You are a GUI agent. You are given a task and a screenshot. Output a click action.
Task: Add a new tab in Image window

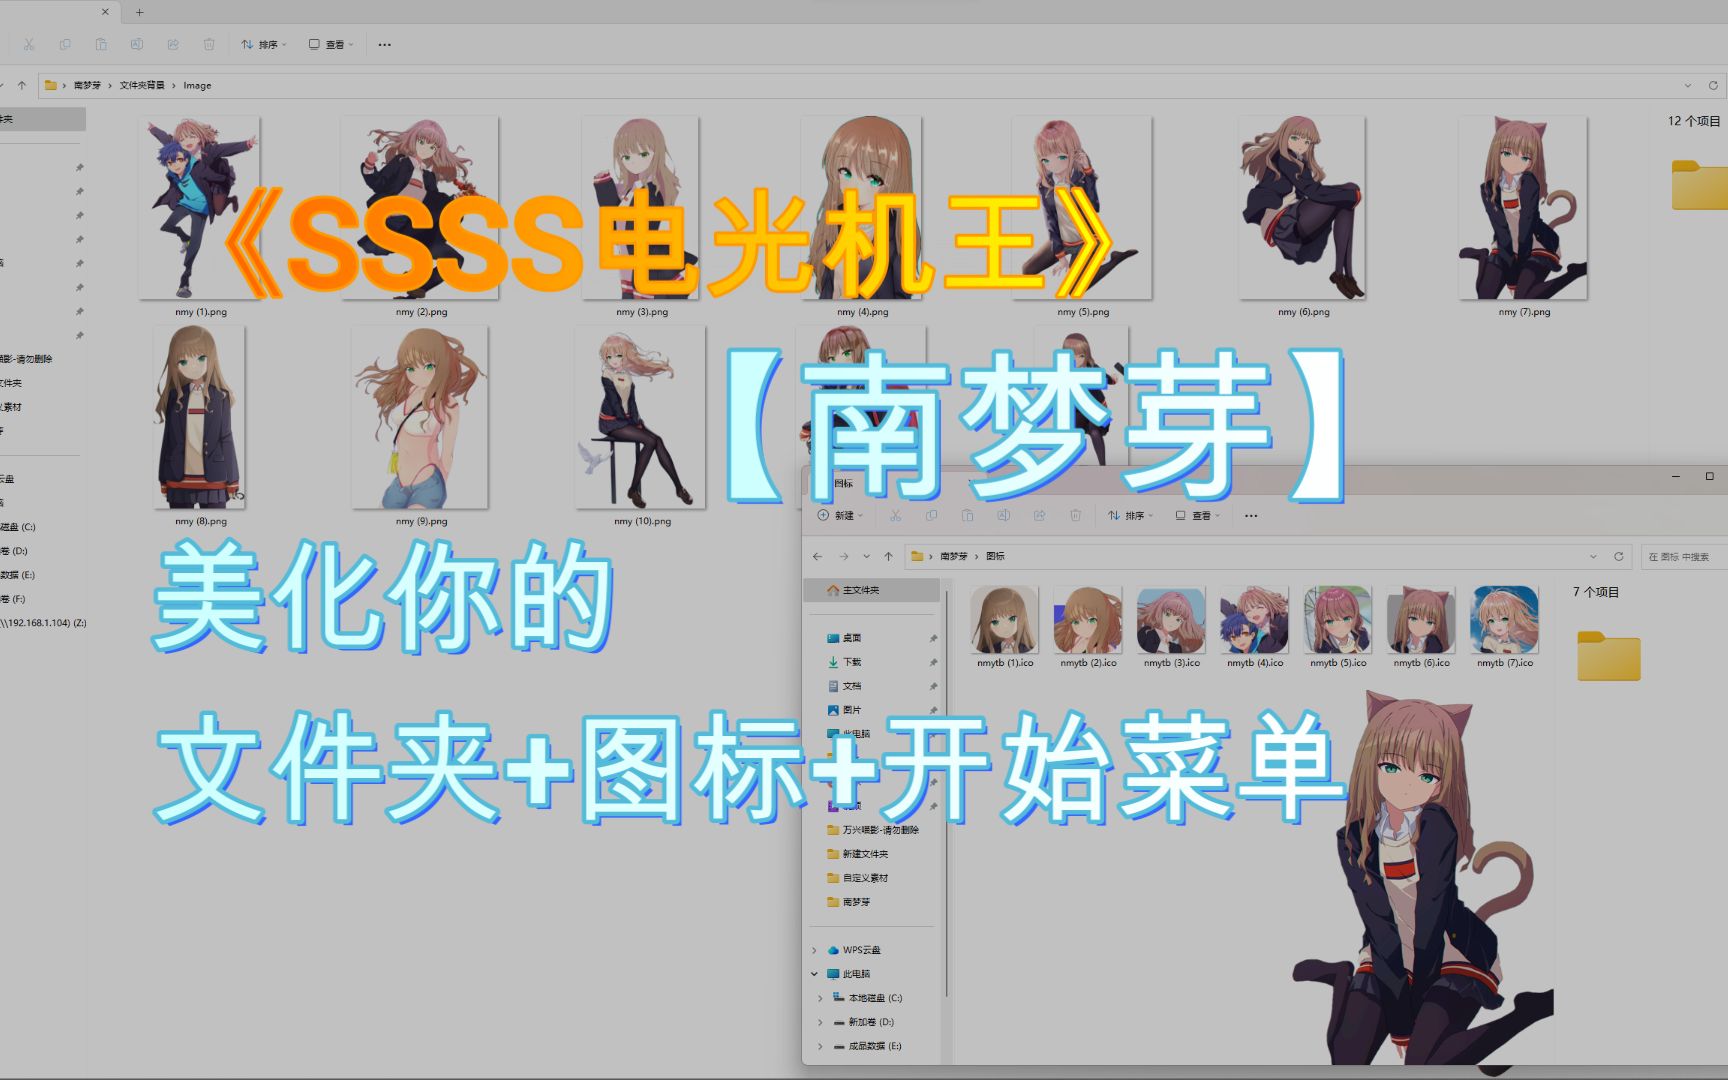[x=139, y=12]
